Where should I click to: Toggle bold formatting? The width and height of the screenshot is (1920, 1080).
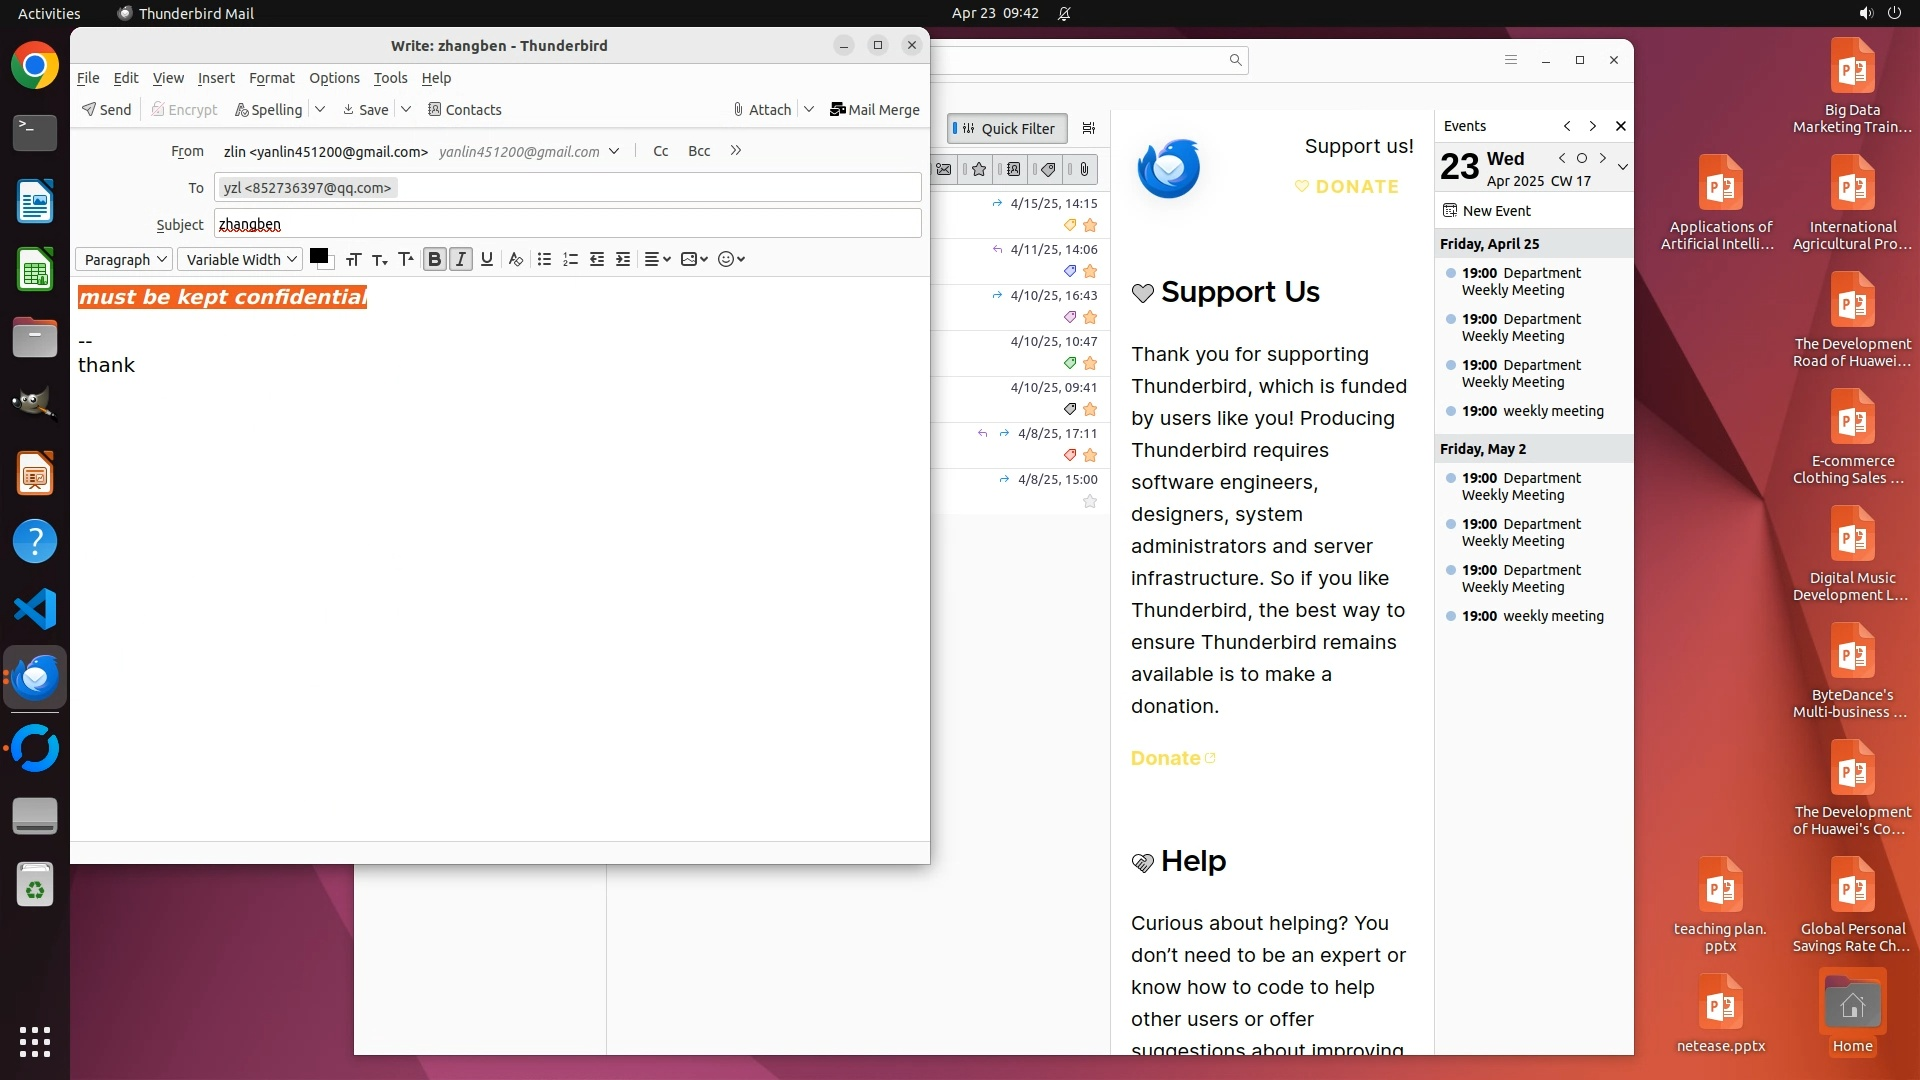(x=434, y=260)
